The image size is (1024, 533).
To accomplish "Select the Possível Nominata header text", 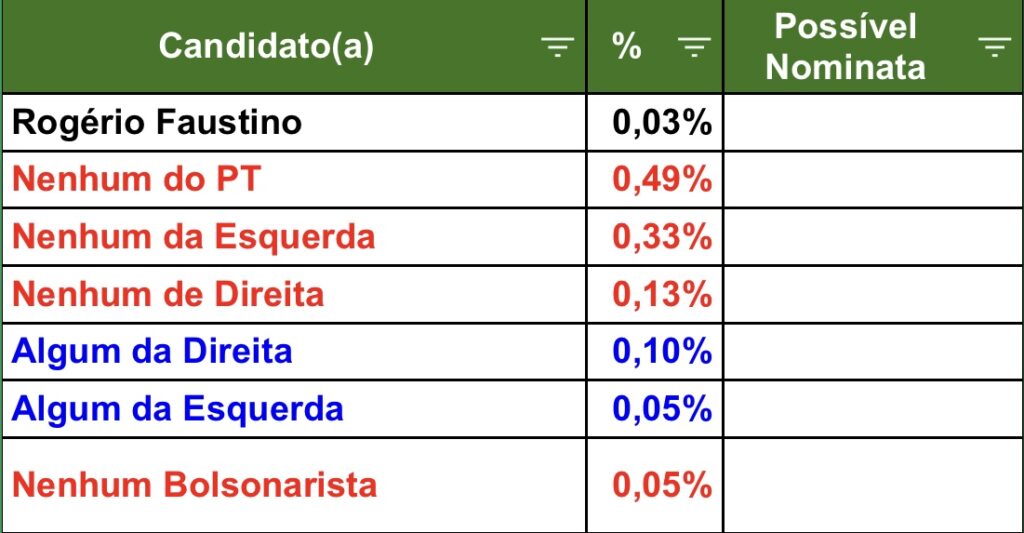I will tap(846, 47).
